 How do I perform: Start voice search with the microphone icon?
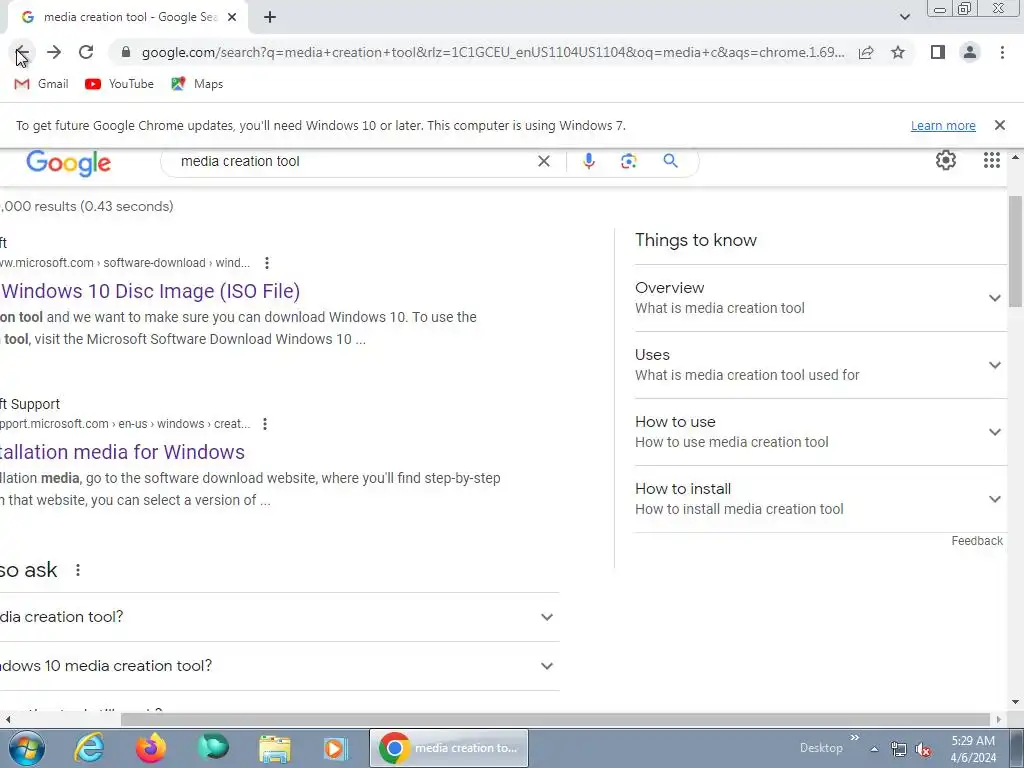point(588,161)
